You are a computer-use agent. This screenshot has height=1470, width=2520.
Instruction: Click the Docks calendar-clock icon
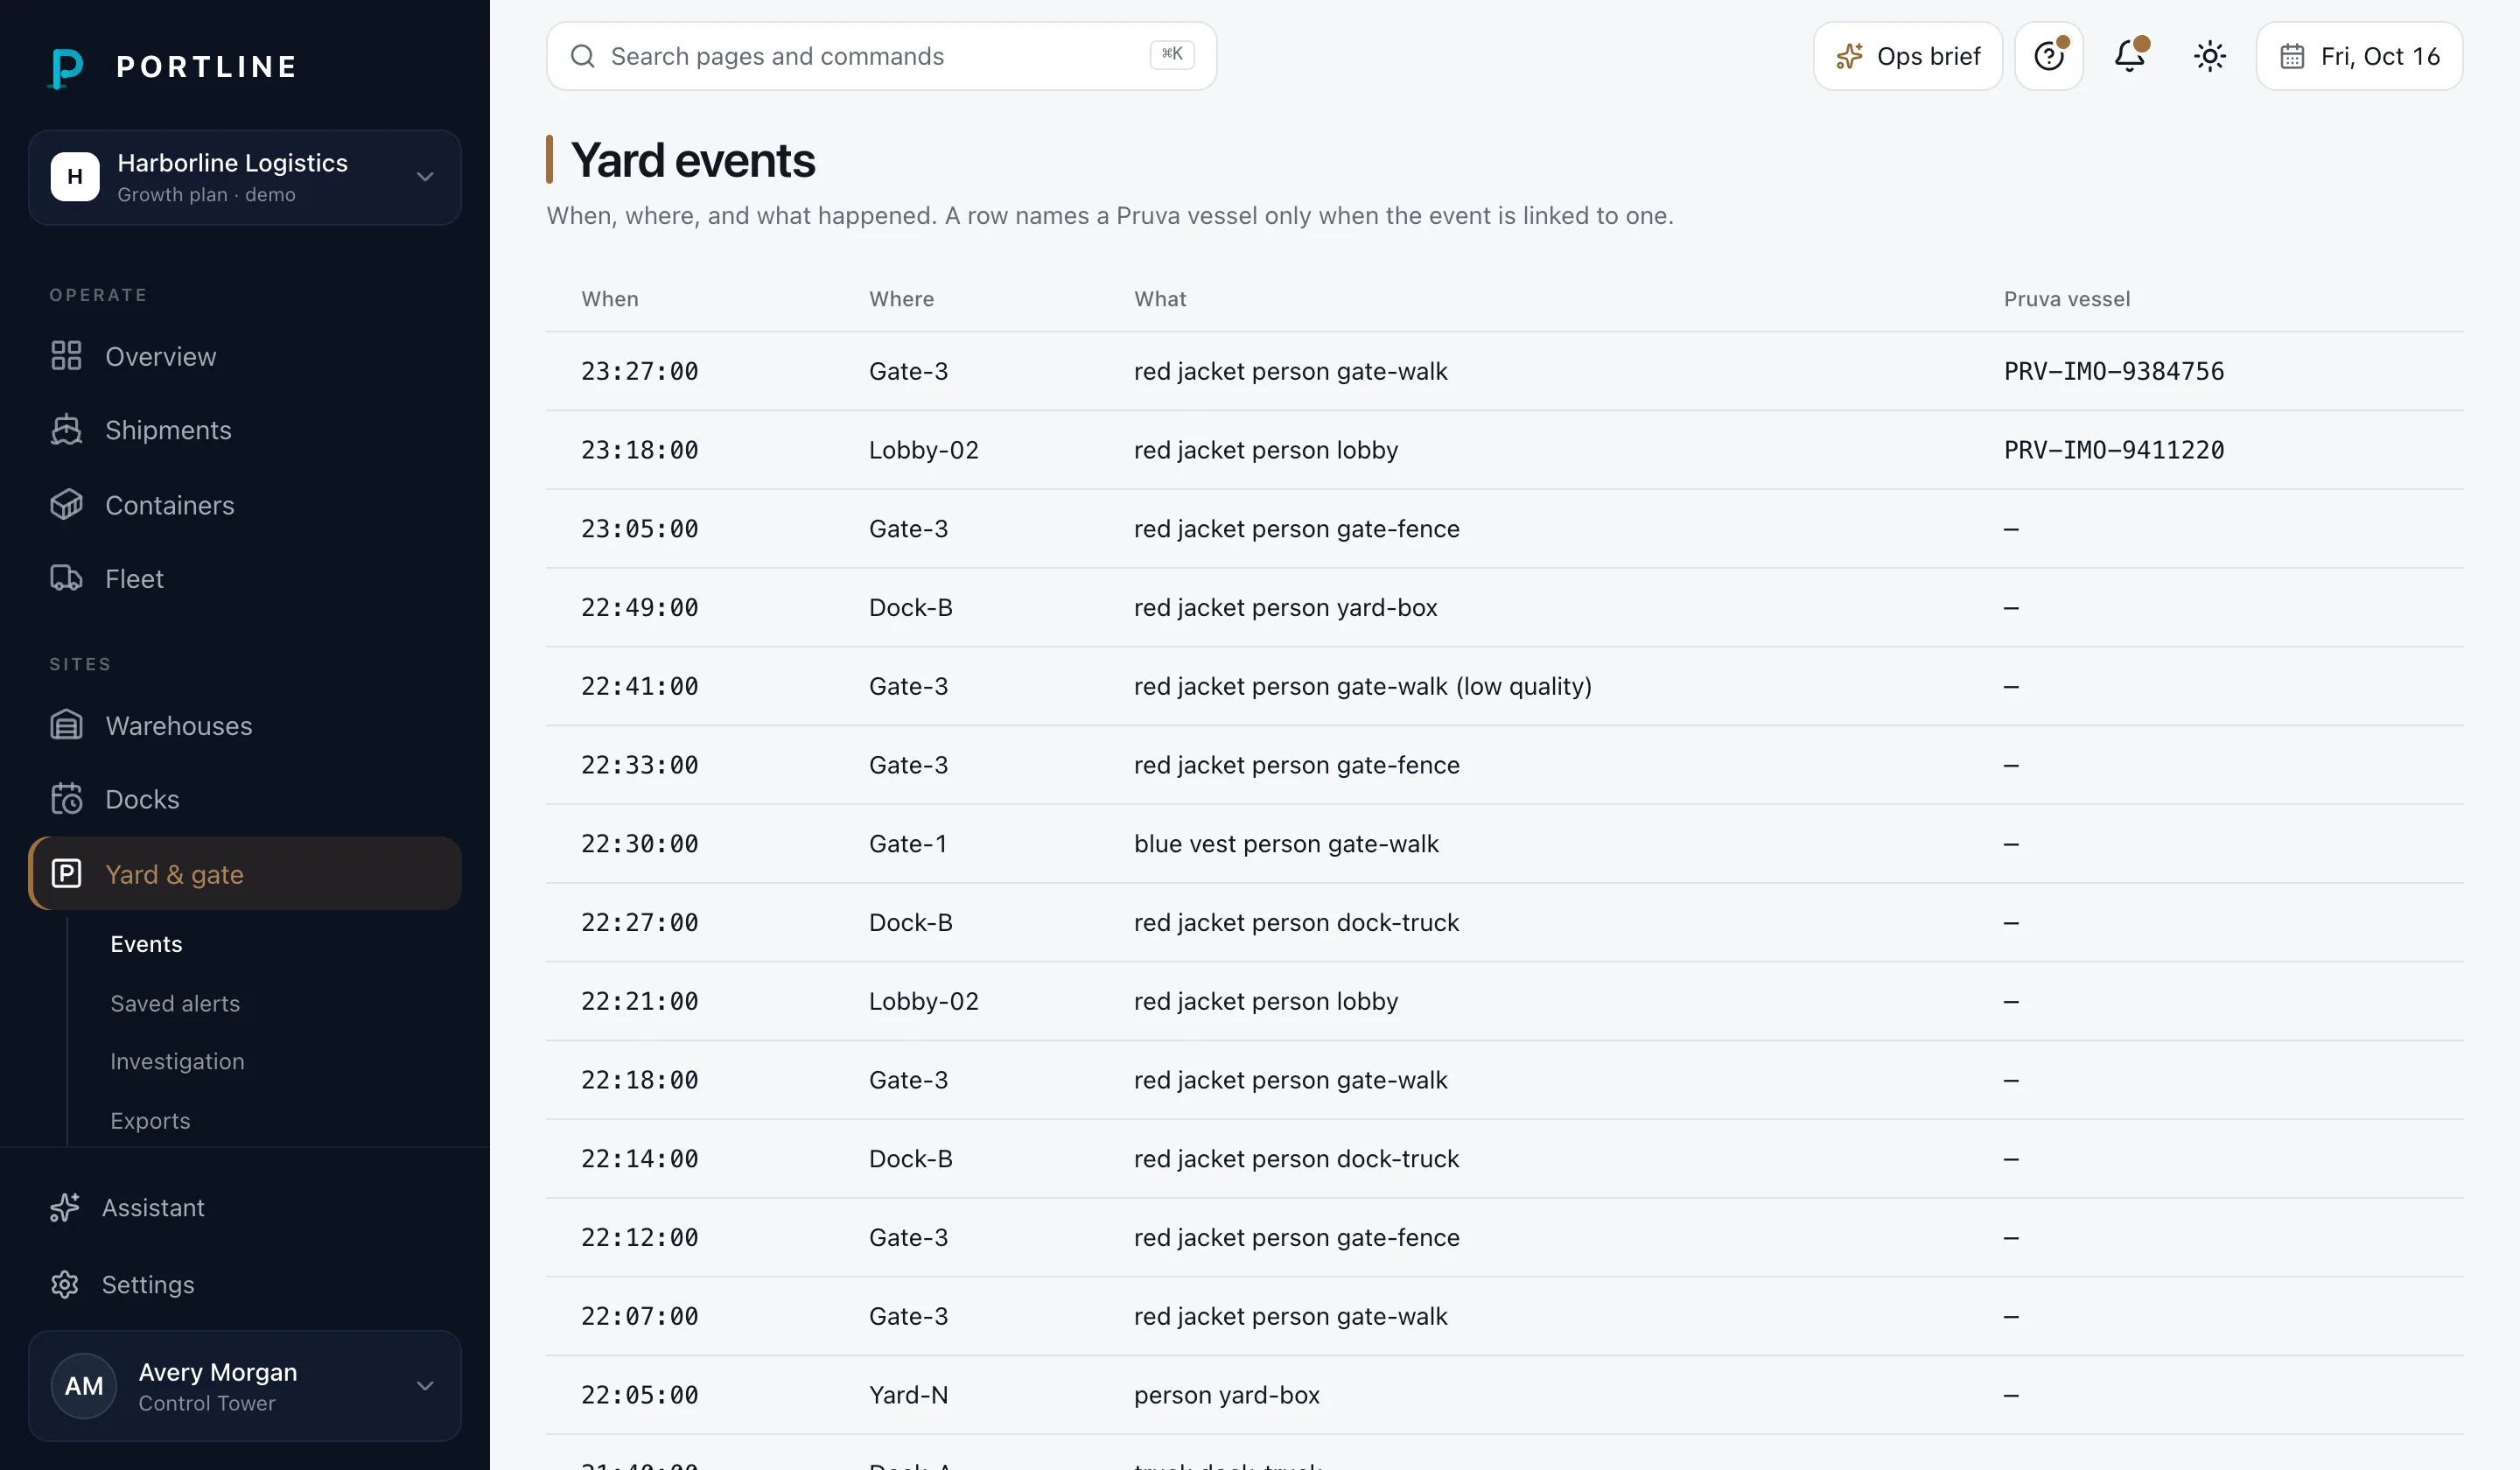coord(66,799)
